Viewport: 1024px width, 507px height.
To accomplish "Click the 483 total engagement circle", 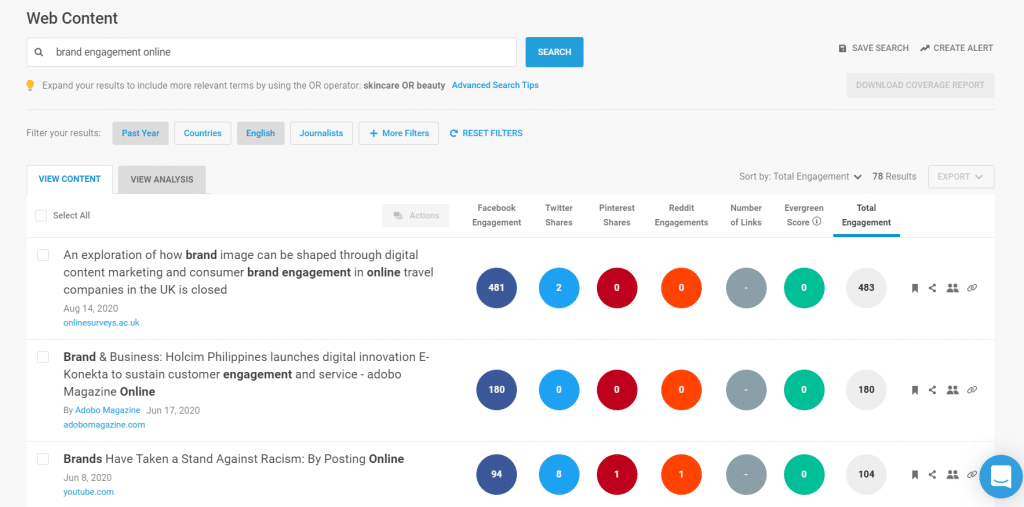I will coord(866,287).
